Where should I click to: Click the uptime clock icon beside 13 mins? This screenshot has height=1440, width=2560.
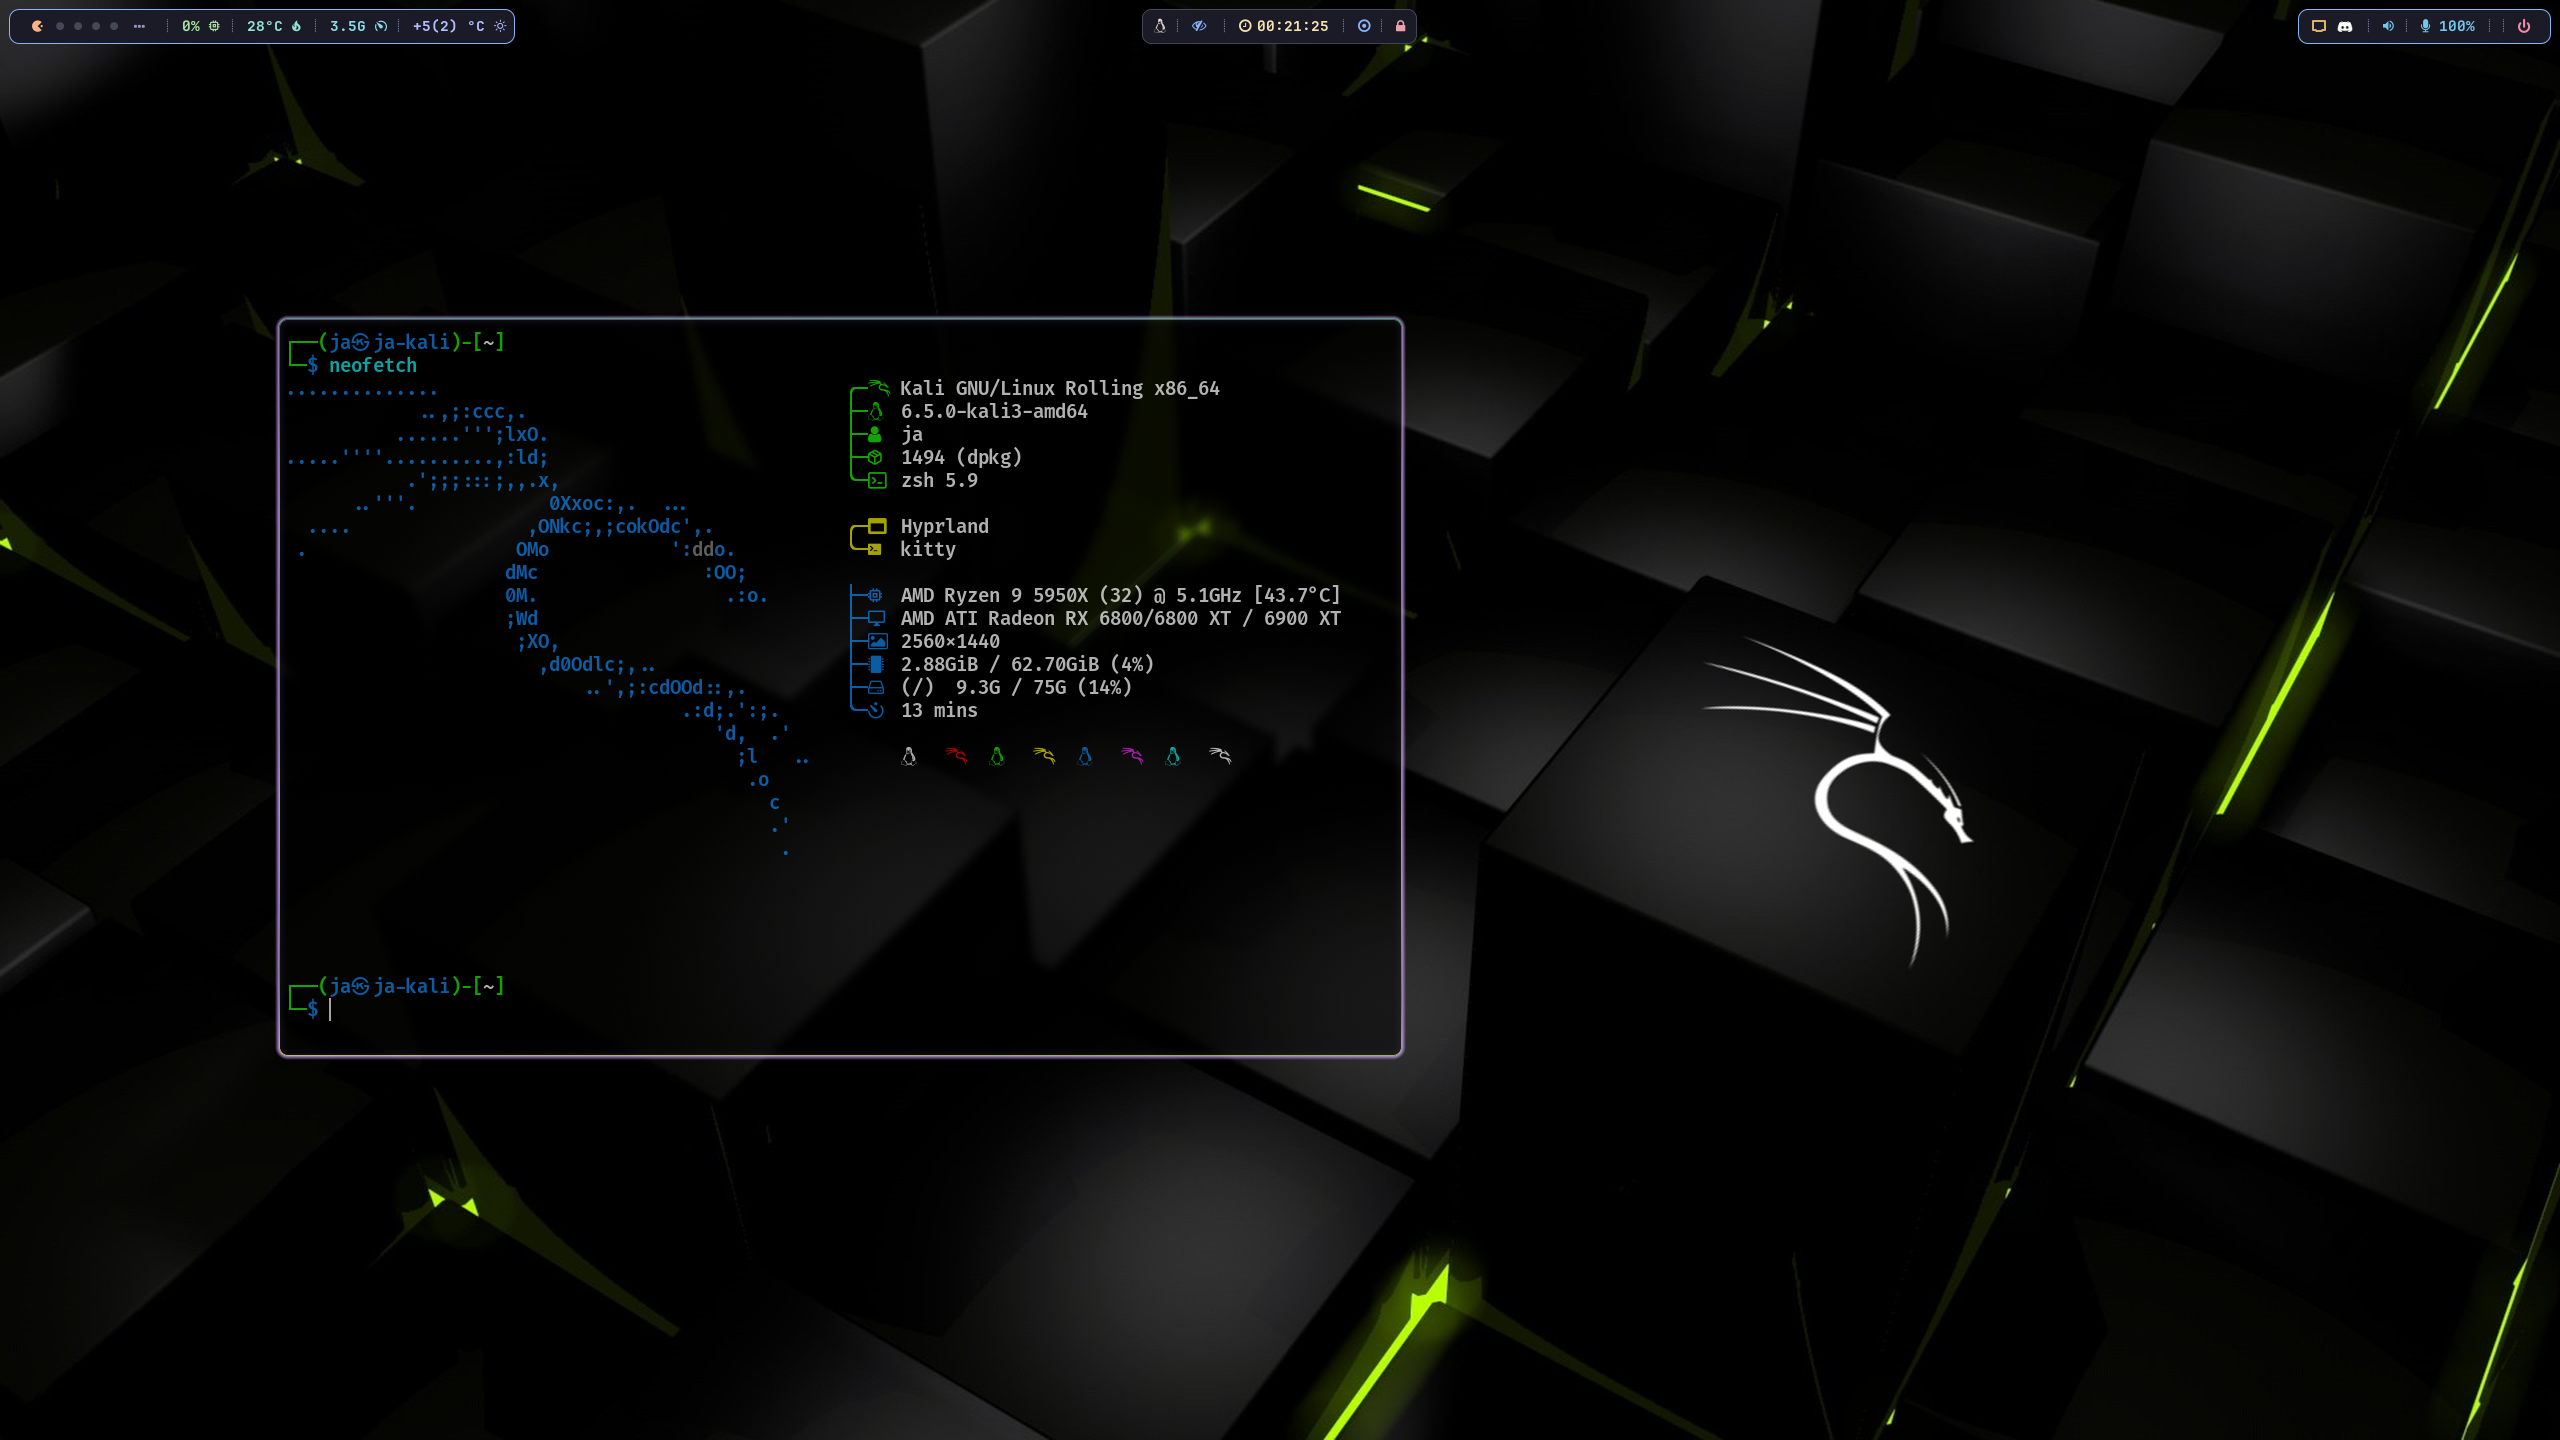point(876,710)
